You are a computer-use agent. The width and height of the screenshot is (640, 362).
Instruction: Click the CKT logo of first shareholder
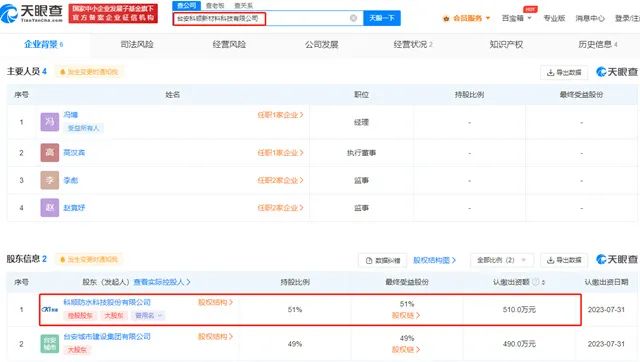point(50,309)
